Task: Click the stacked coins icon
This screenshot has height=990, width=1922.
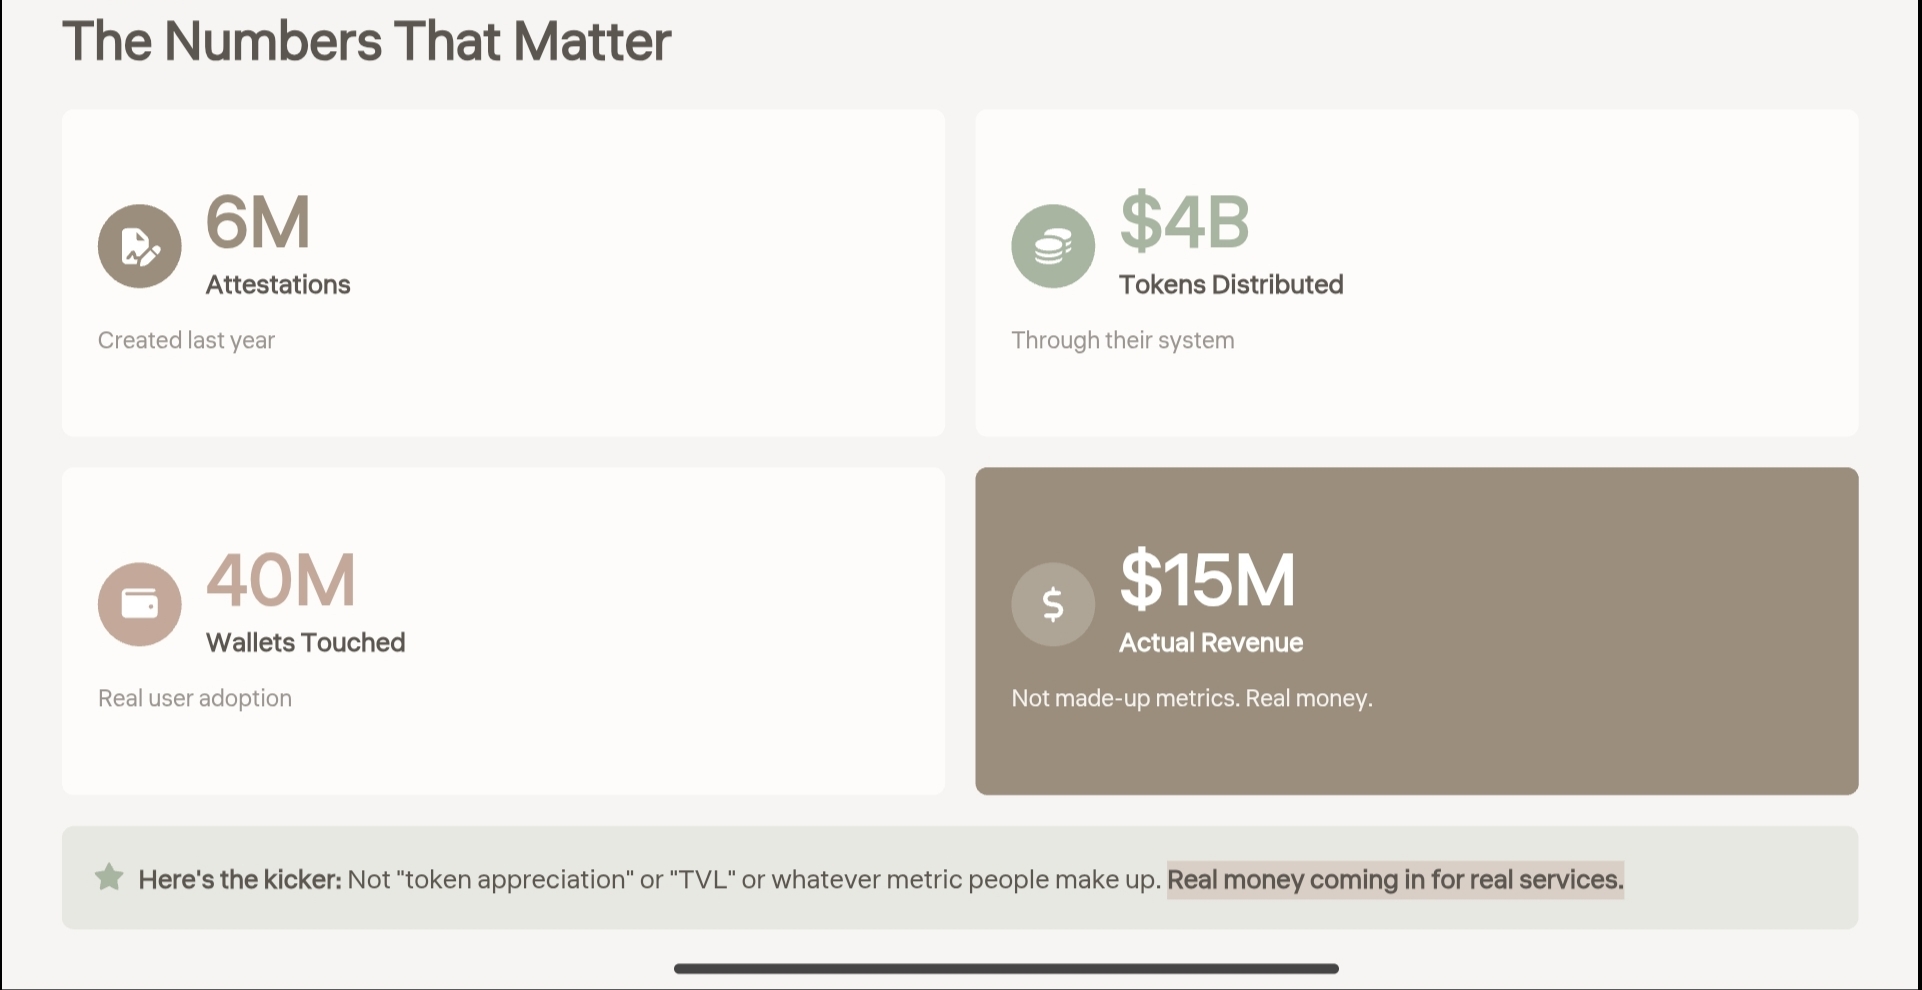Action: point(1053,246)
